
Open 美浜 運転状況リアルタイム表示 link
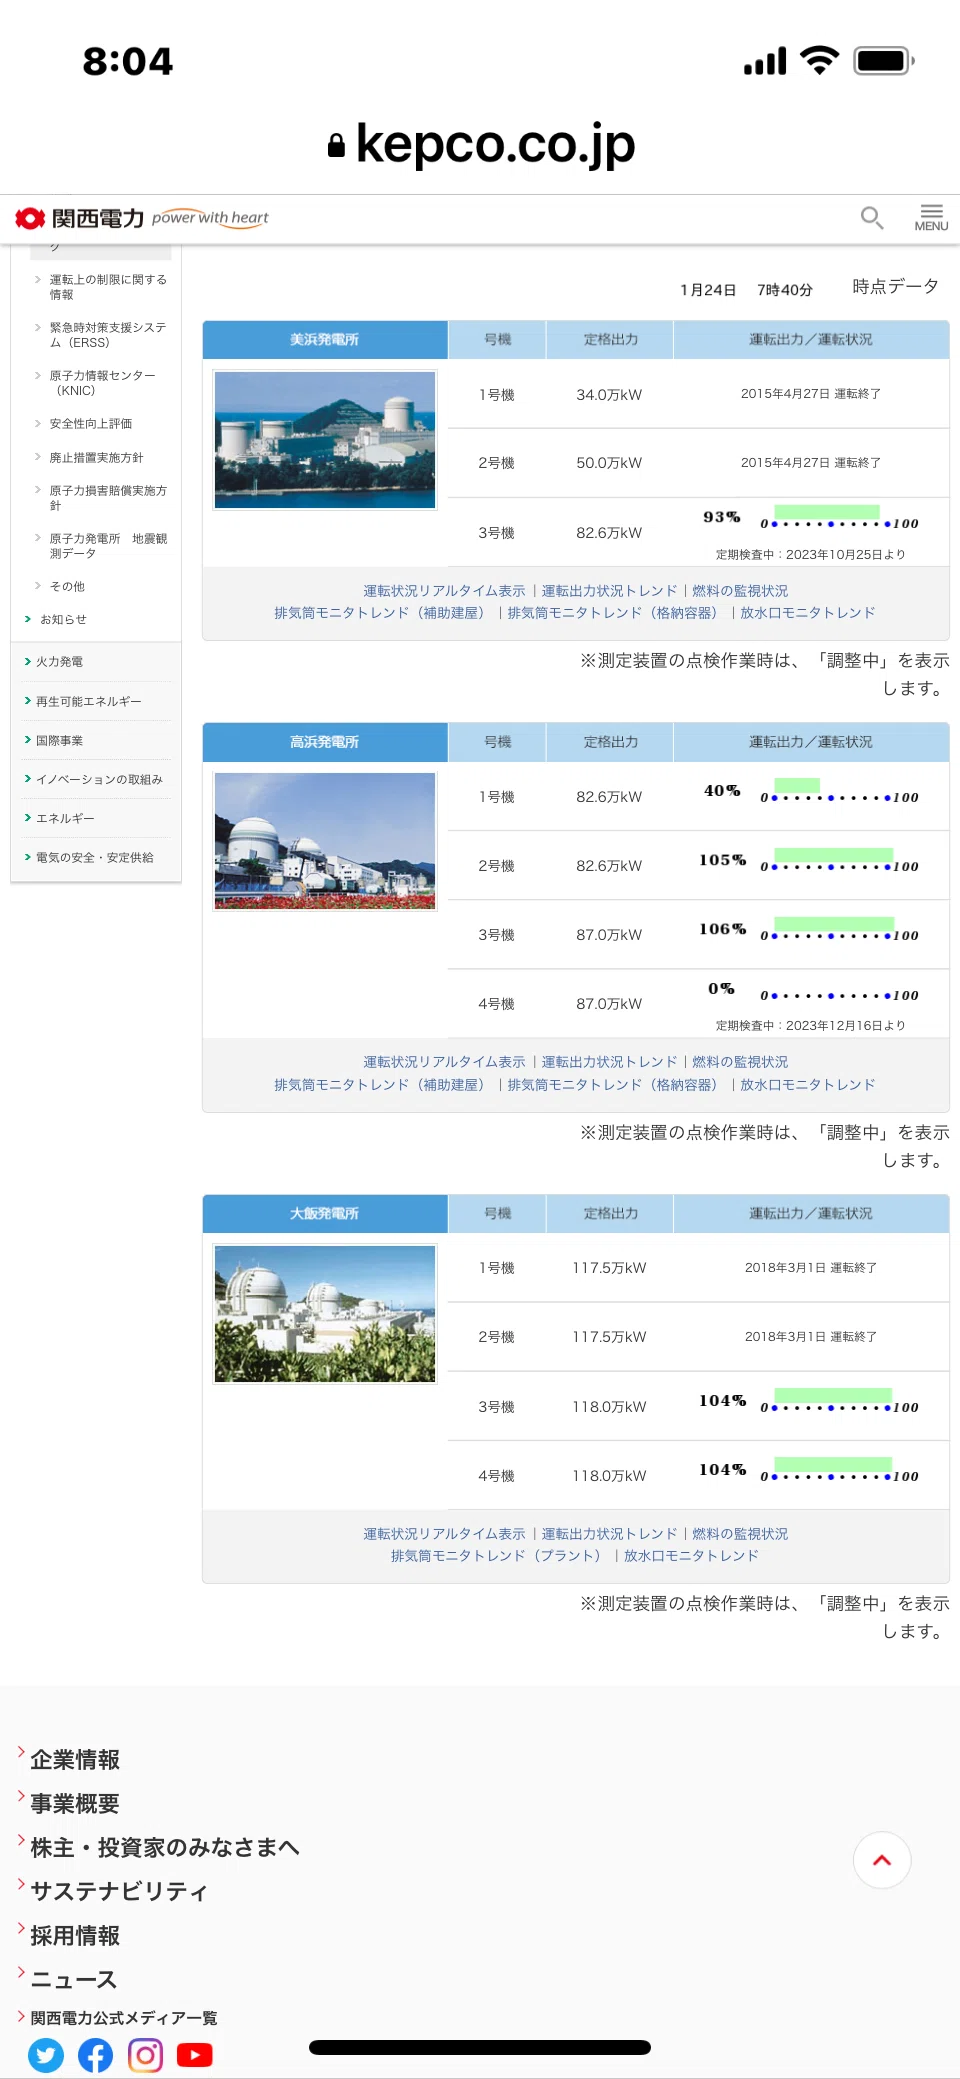444,591
